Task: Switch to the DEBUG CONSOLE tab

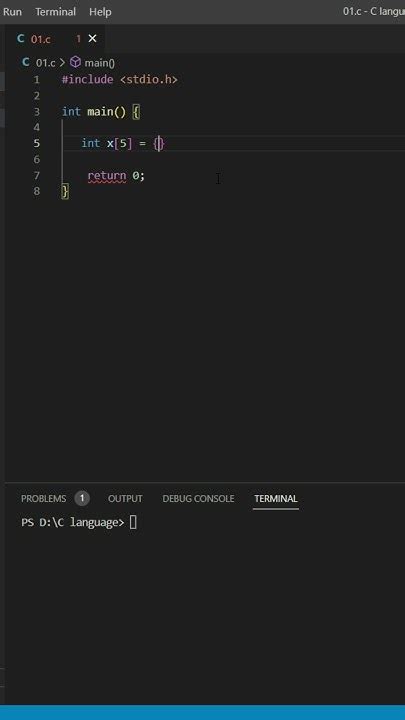Action: [198, 498]
